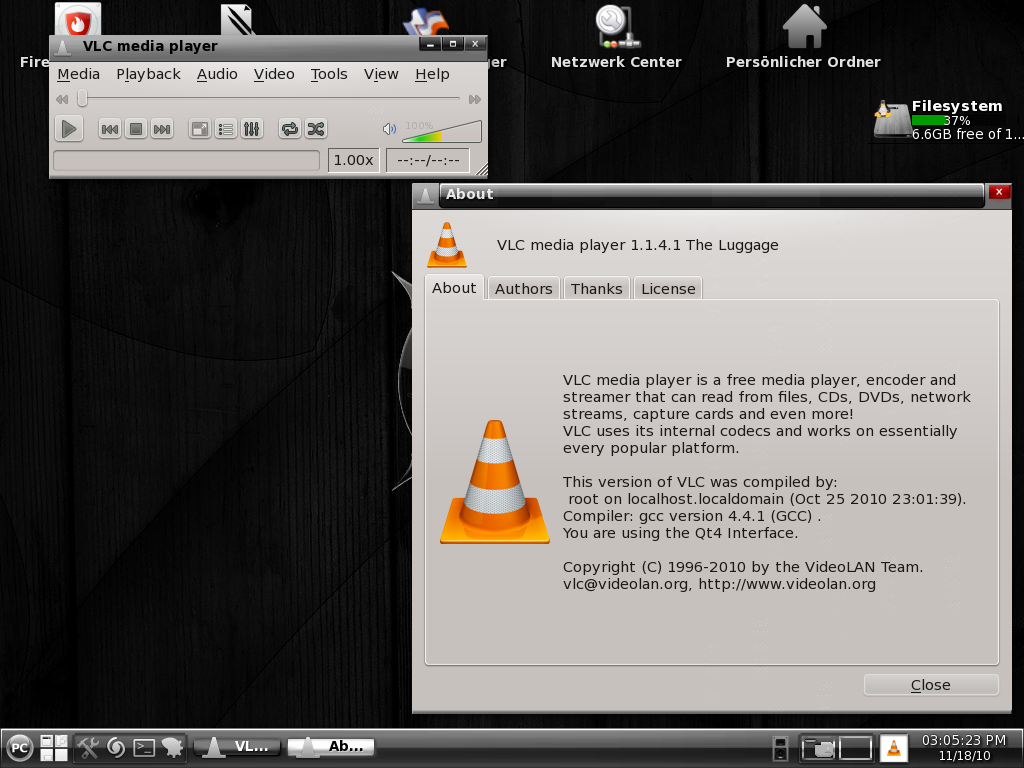Open the Media menu
The width and height of the screenshot is (1024, 768).
(78, 74)
